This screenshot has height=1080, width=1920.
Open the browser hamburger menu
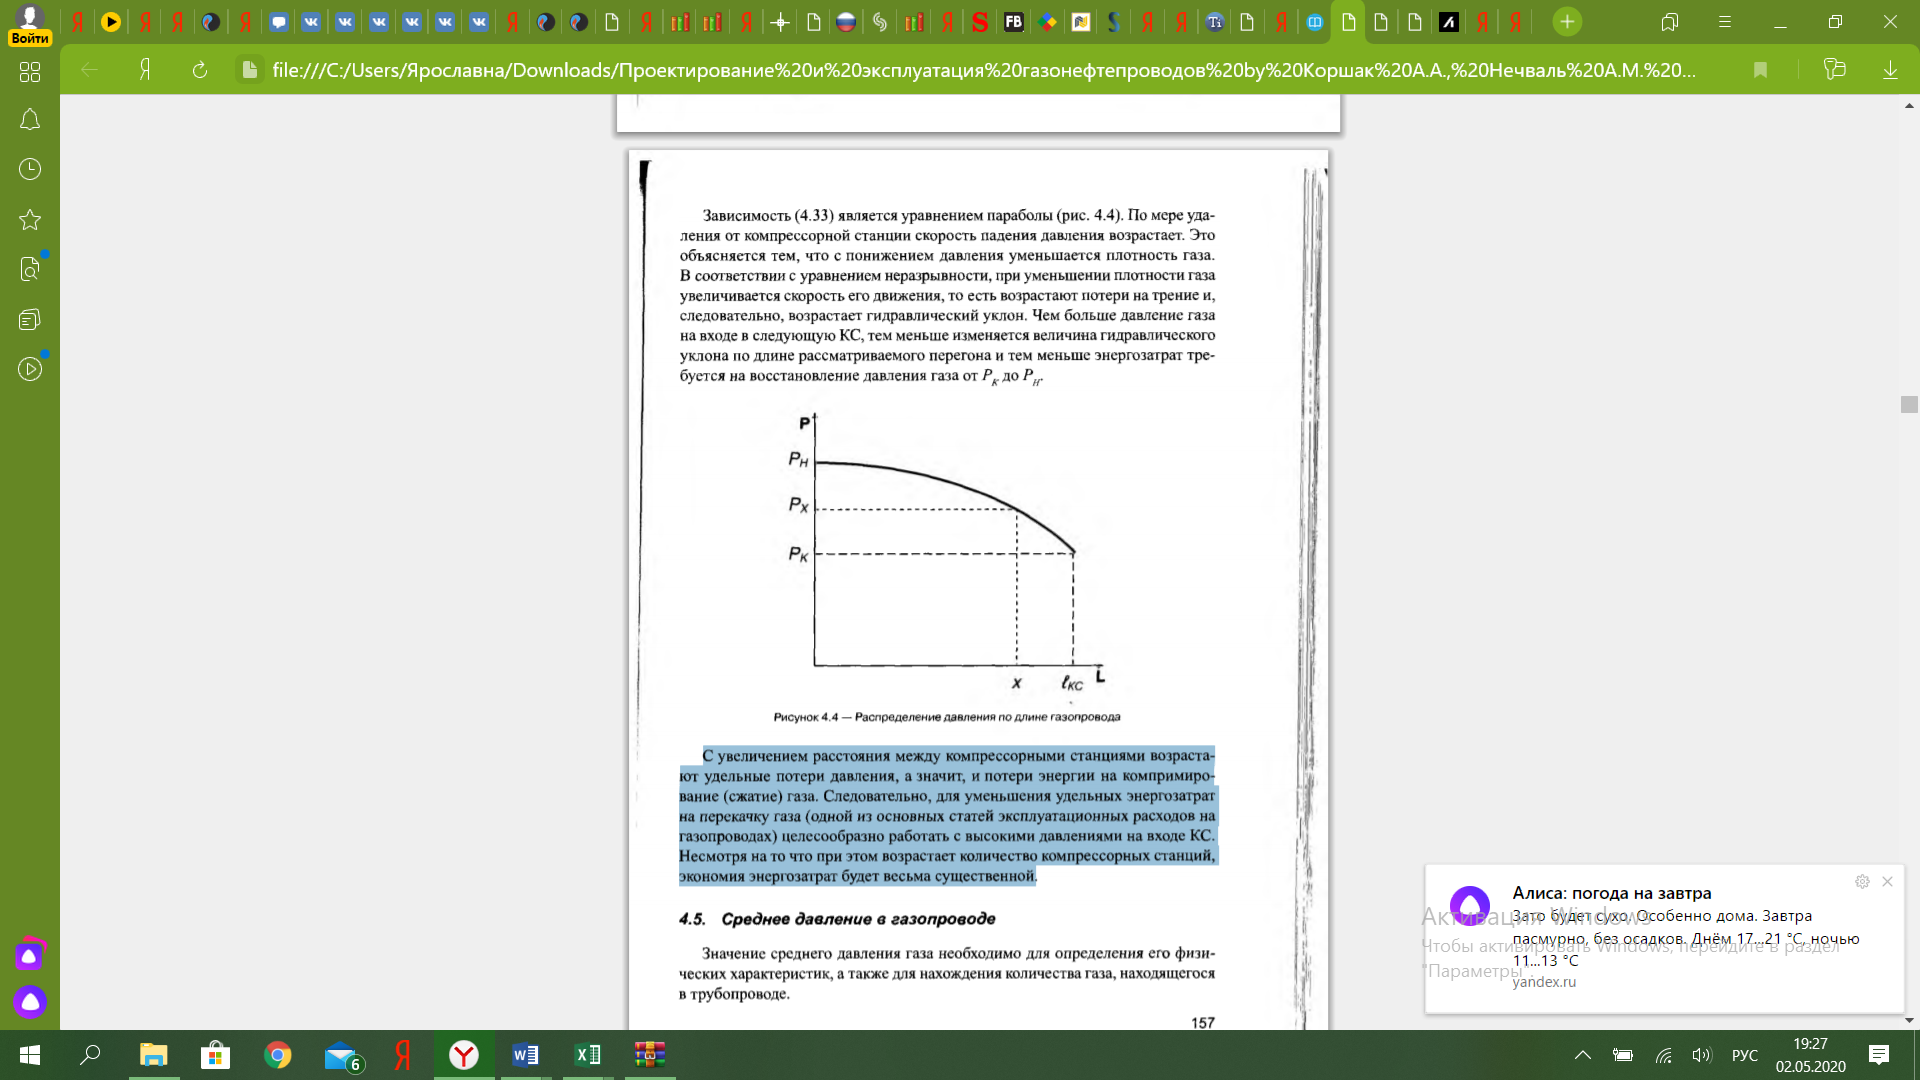[x=1725, y=22]
